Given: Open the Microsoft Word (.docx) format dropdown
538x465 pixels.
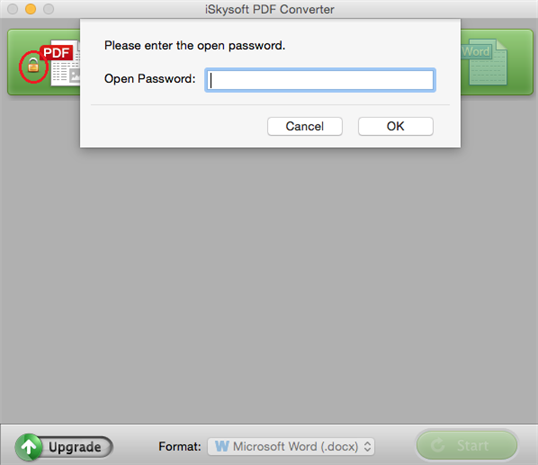Looking at the screenshot, I should [x=291, y=446].
